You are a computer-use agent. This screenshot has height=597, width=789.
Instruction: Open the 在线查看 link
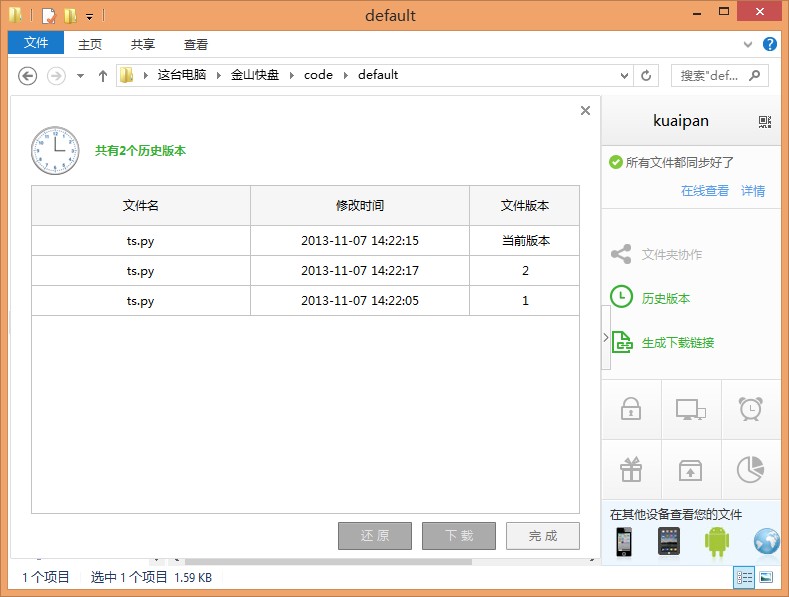[705, 191]
